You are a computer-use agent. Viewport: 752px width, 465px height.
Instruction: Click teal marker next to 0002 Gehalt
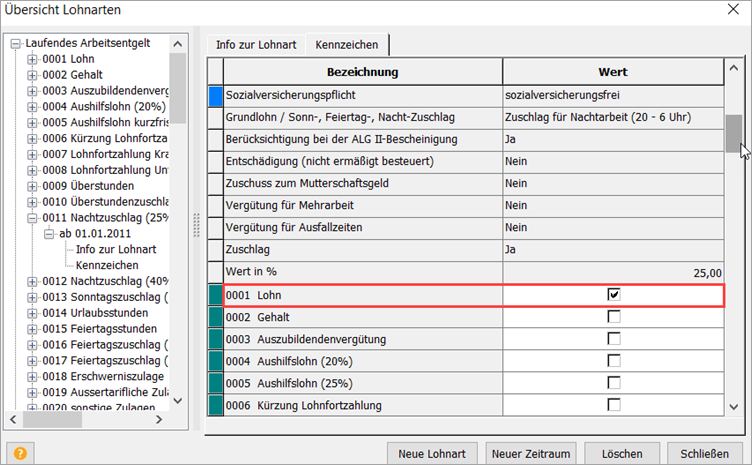click(x=215, y=316)
